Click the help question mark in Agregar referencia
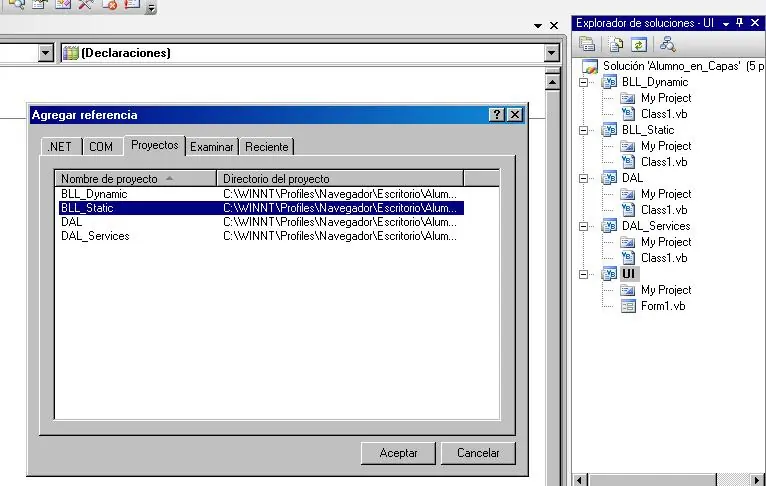 [x=496, y=114]
